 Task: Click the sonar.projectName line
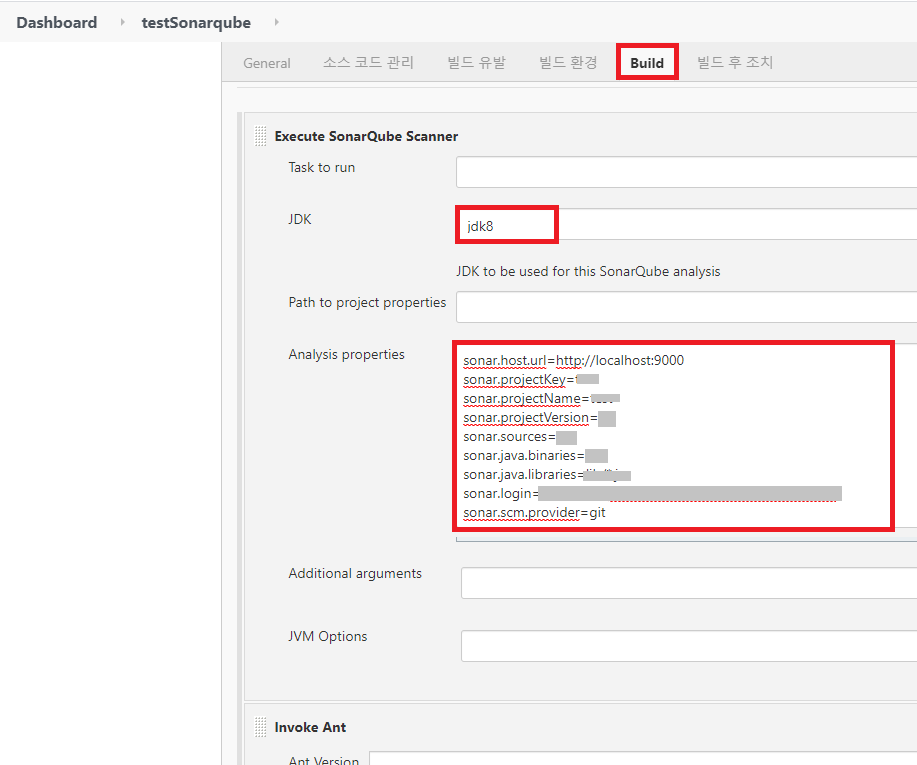coord(541,399)
